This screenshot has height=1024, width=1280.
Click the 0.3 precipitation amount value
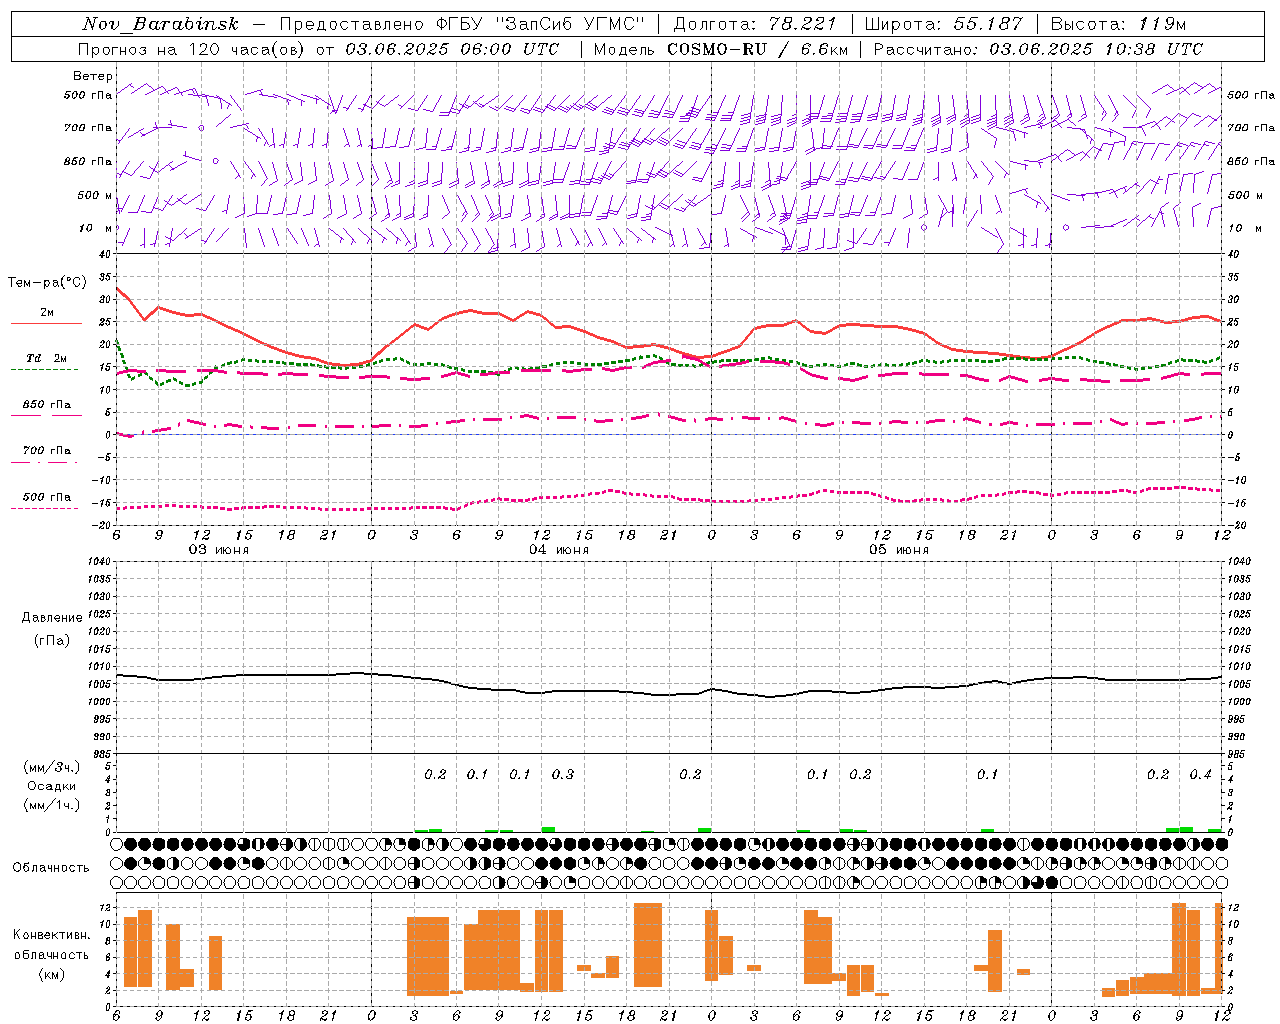563,774
